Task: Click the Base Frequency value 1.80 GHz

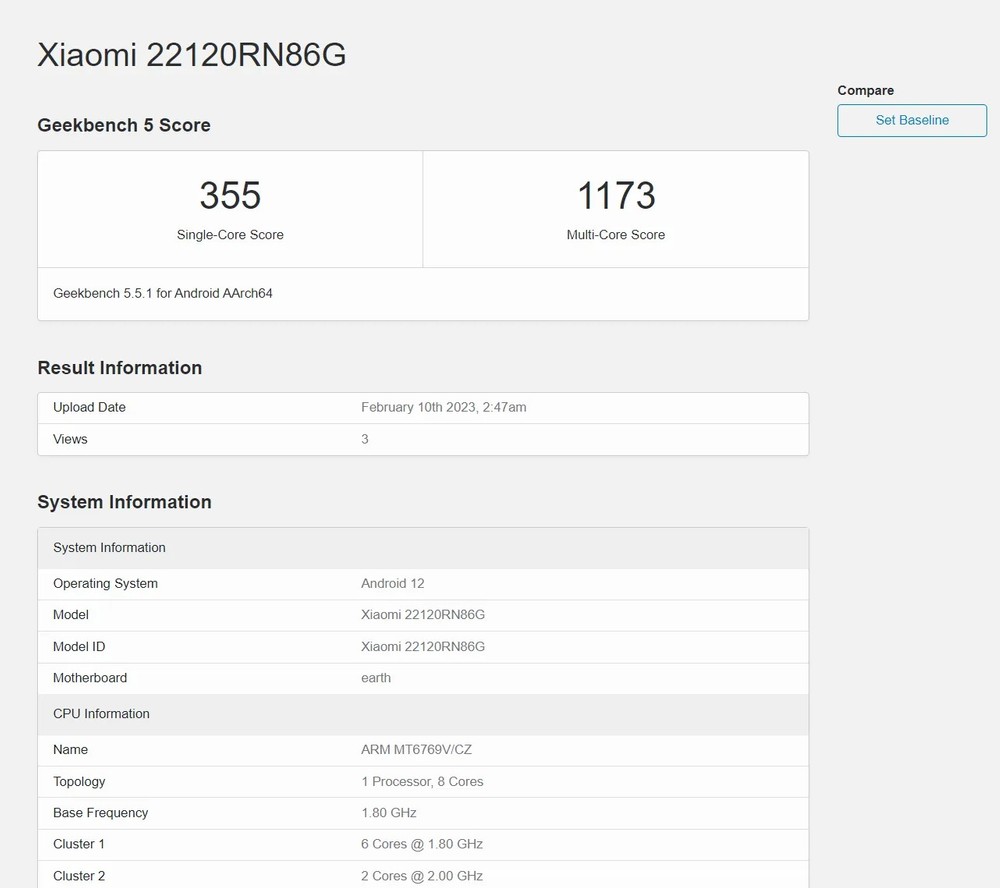Action: [x=389, y=813]
